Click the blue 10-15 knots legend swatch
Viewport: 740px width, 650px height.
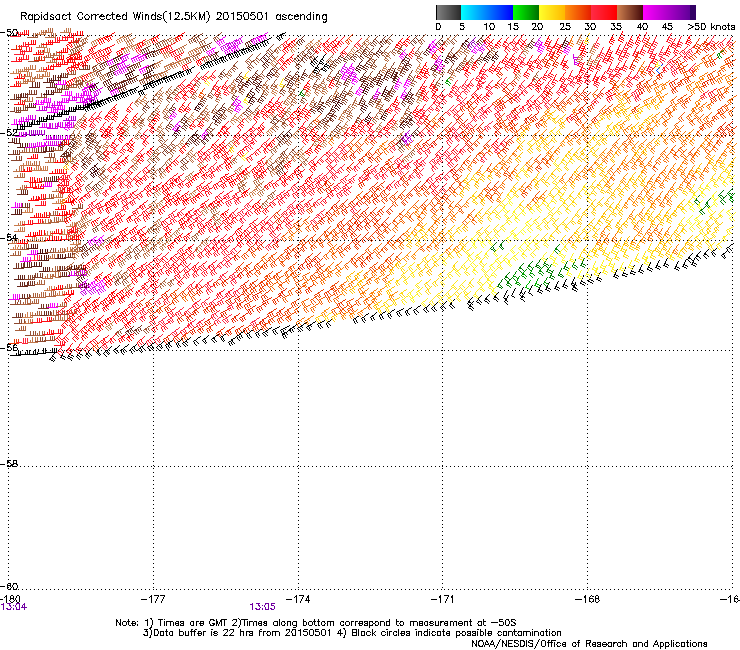(x=500, y=12)
